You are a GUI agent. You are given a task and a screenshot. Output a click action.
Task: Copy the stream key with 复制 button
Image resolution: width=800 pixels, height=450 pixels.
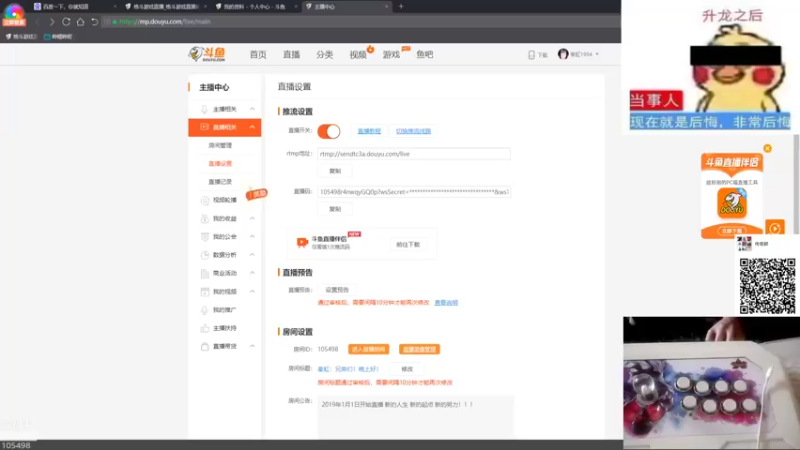pos(335,209)
